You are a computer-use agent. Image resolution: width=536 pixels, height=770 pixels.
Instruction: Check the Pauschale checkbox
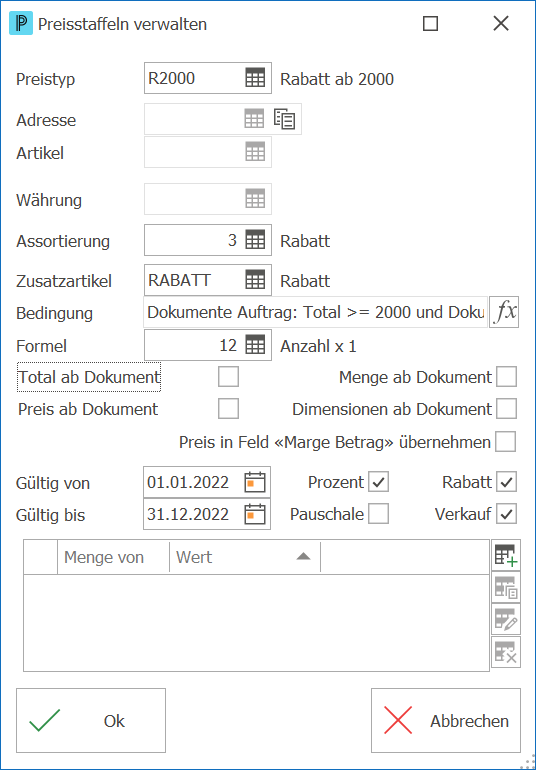pyautogui.click(x=378, y=514)
